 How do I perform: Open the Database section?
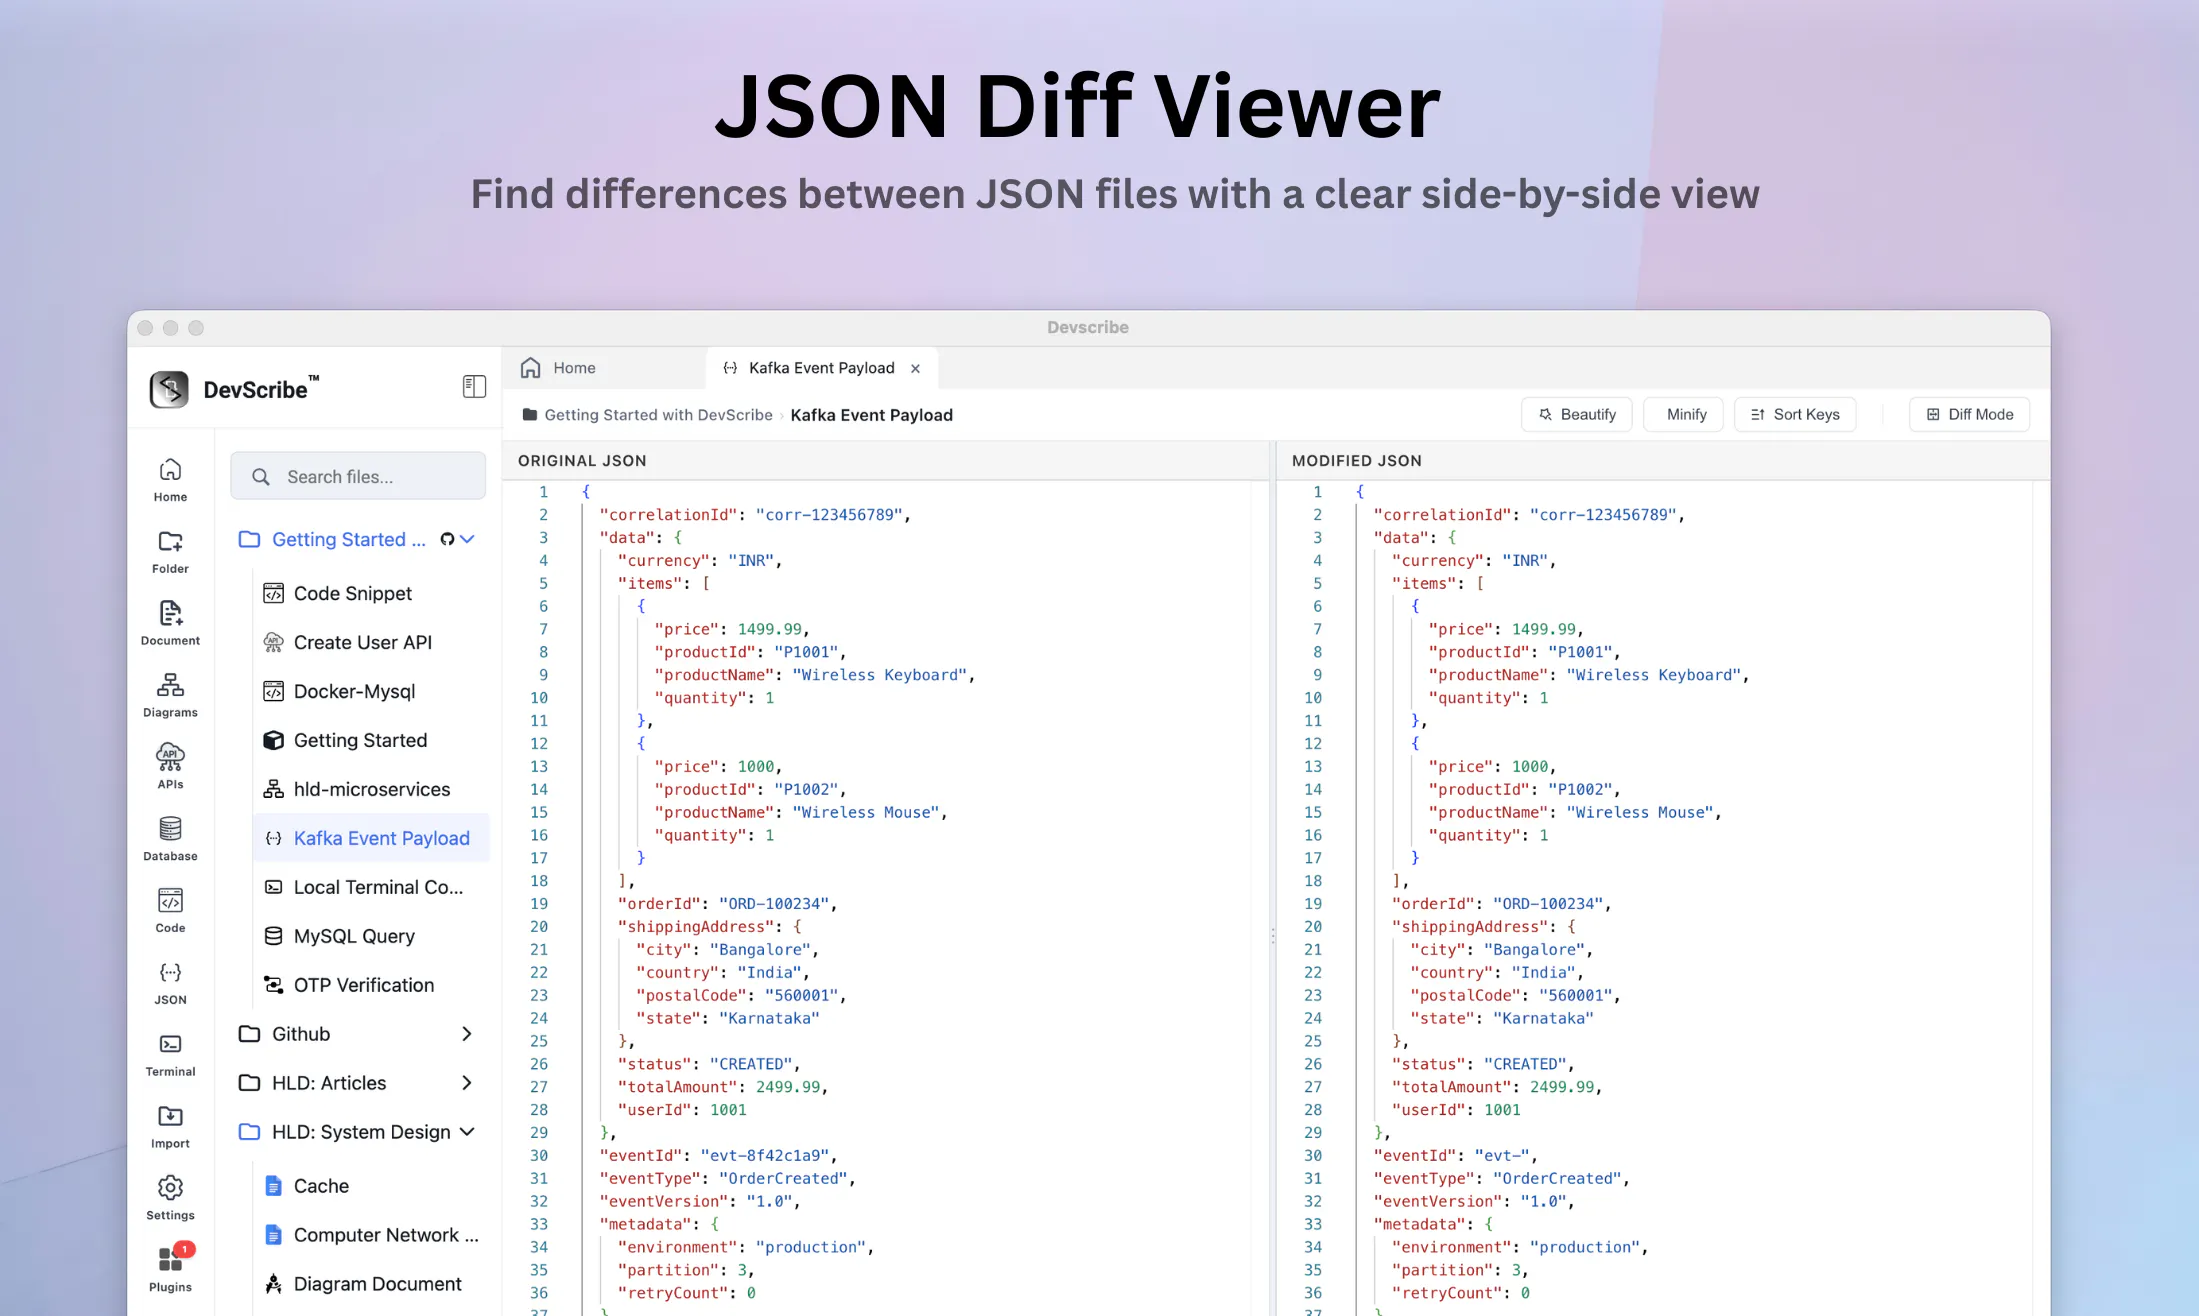pos(170,839)
